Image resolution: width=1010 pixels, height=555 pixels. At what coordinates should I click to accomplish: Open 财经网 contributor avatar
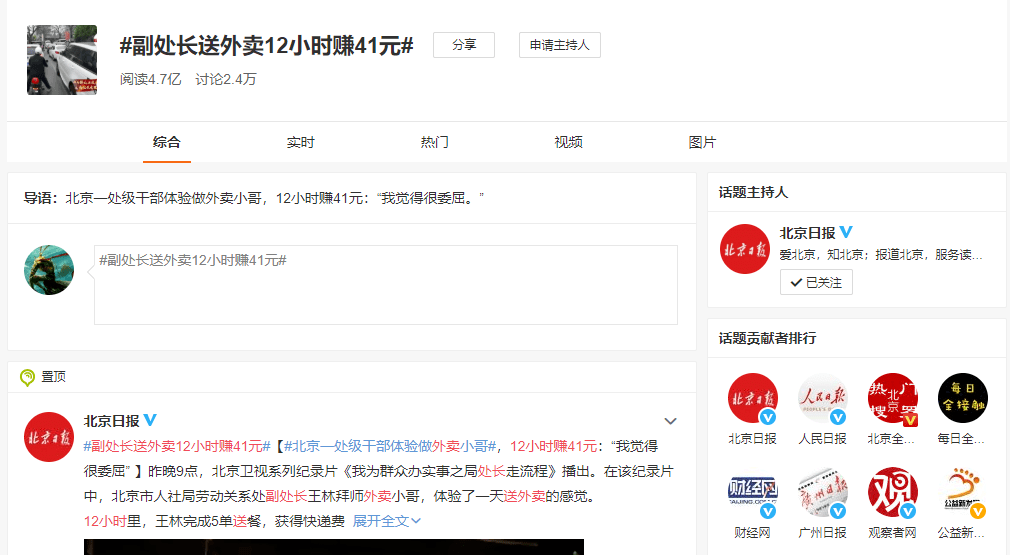(x=752, y=492)
